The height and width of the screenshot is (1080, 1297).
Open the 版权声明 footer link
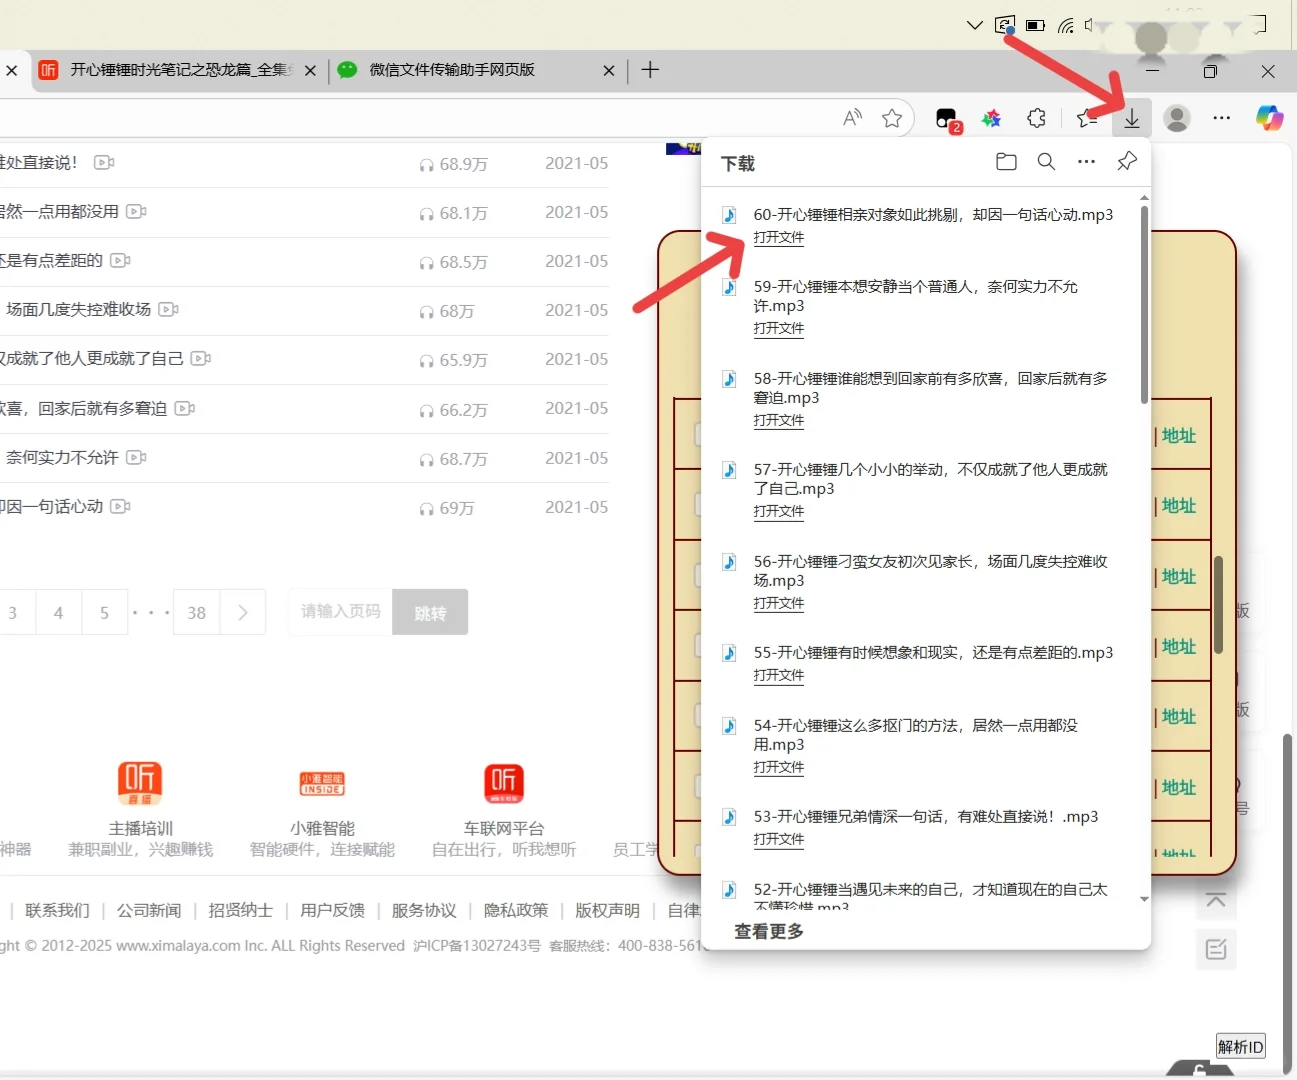click(x=607, y=911)
